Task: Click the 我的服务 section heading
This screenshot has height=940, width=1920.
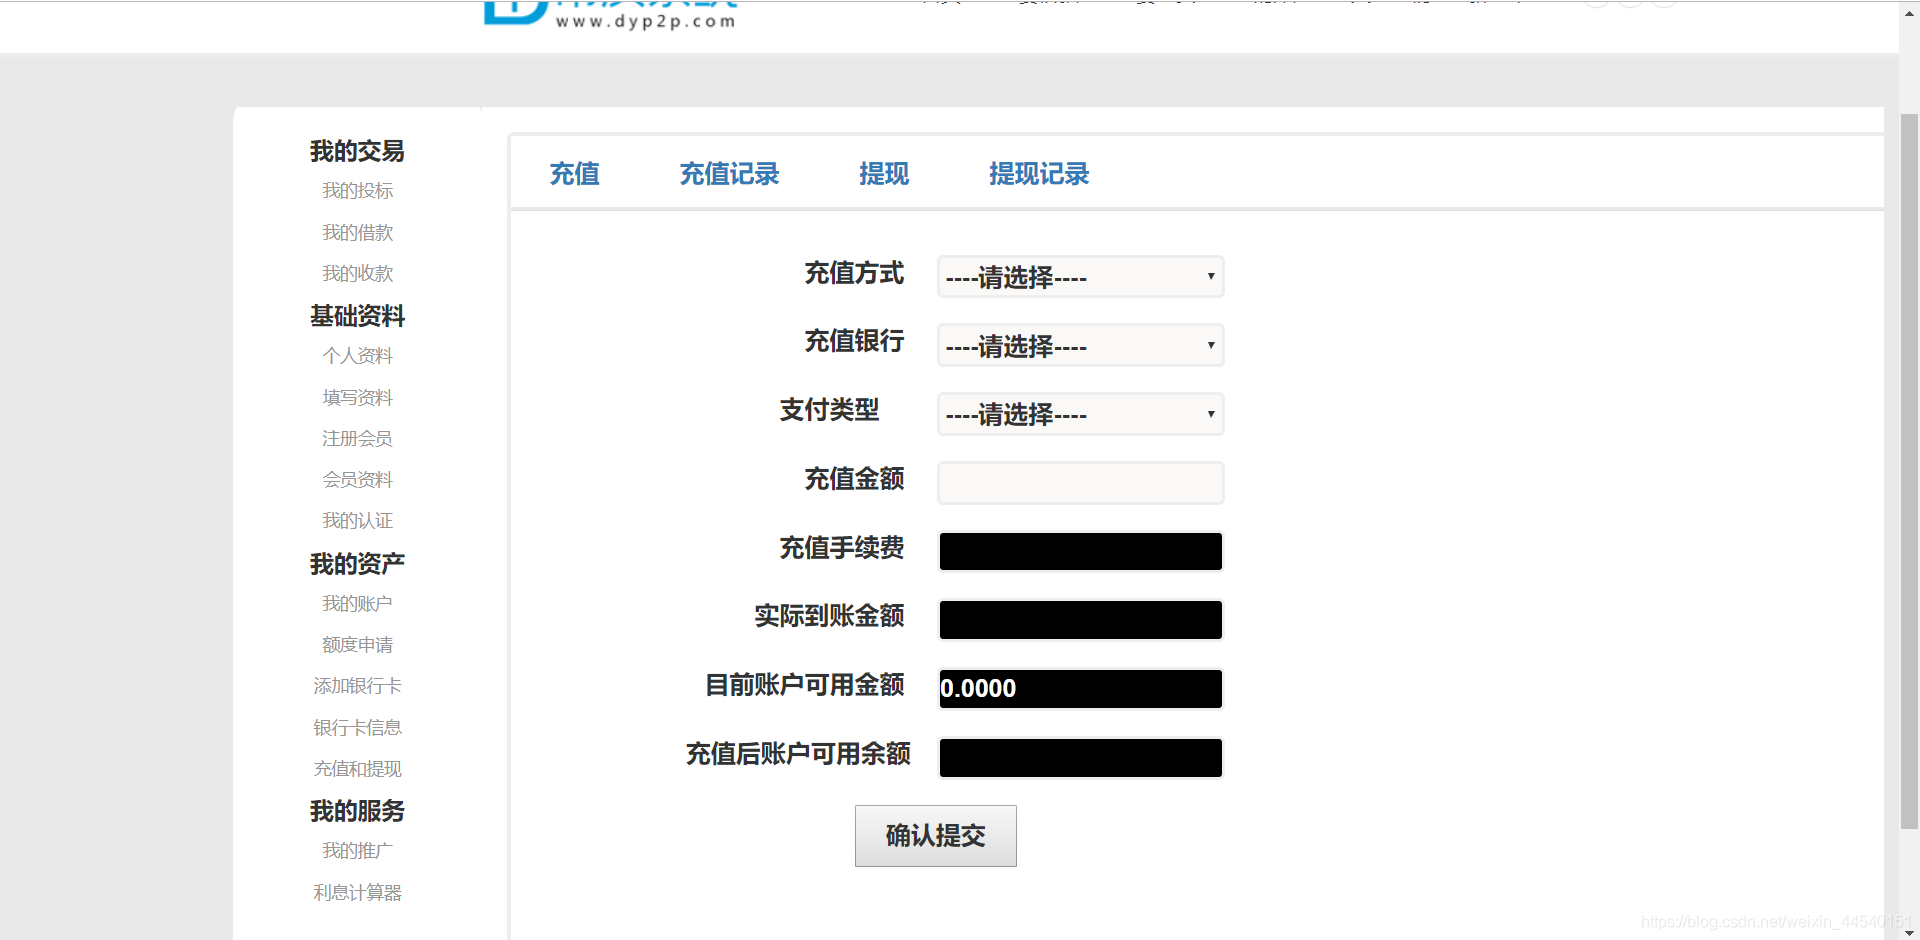Action: [357, 811]
